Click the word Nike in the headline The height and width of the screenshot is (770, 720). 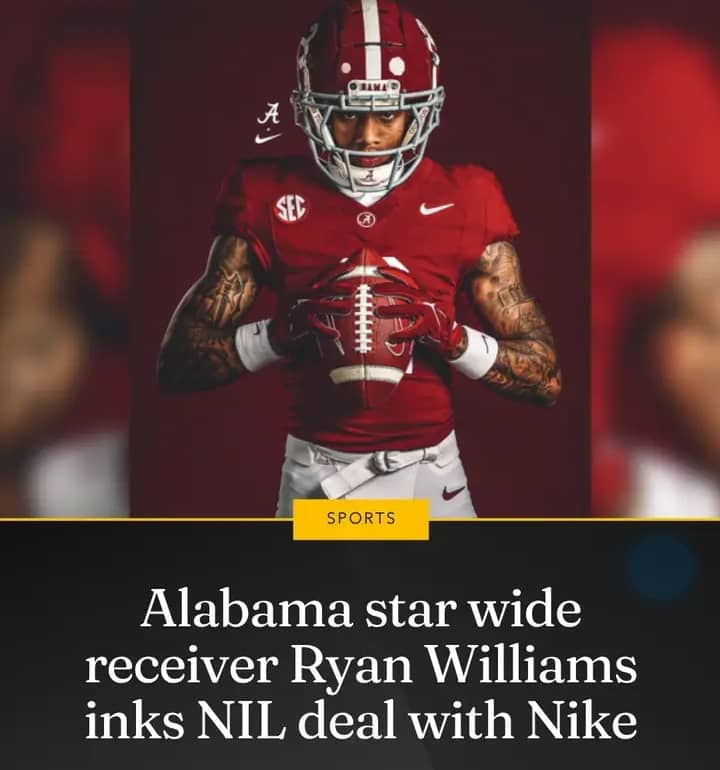point(582,721)
